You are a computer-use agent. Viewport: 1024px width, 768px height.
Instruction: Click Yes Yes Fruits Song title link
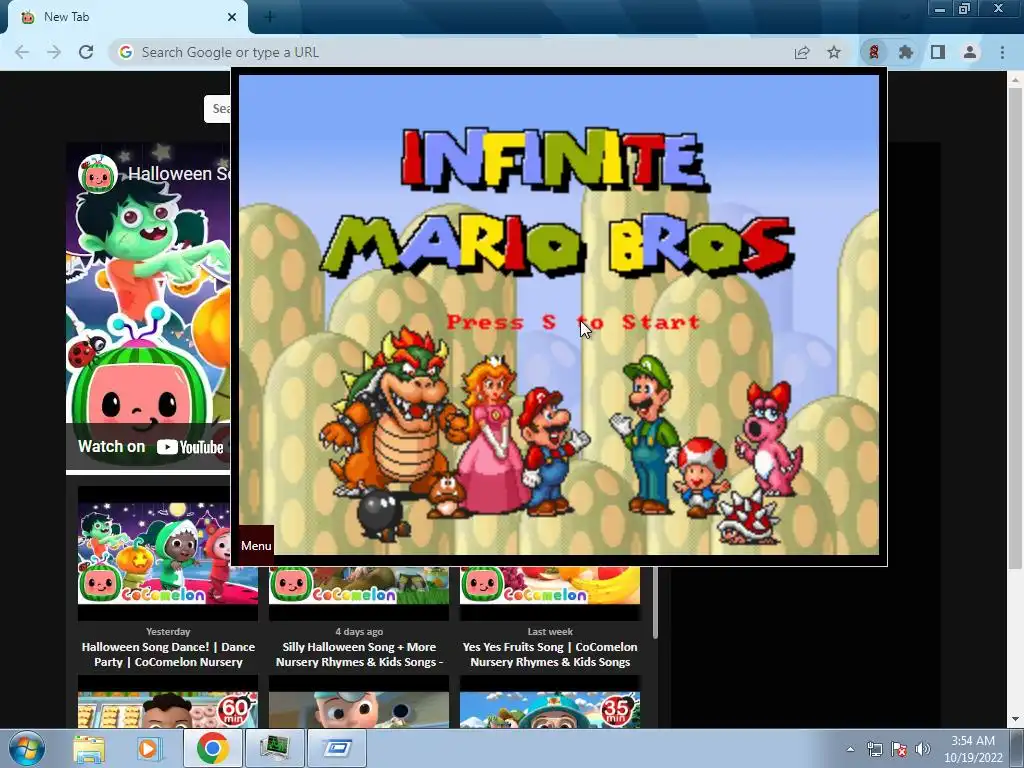[550, 654]
